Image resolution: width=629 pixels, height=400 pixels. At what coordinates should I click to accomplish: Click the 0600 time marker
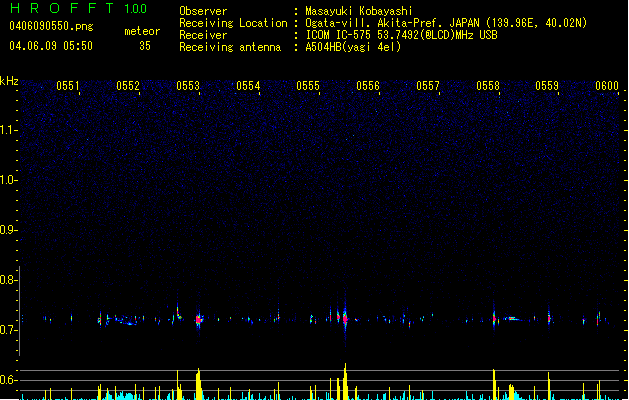[x=607, y=85]
